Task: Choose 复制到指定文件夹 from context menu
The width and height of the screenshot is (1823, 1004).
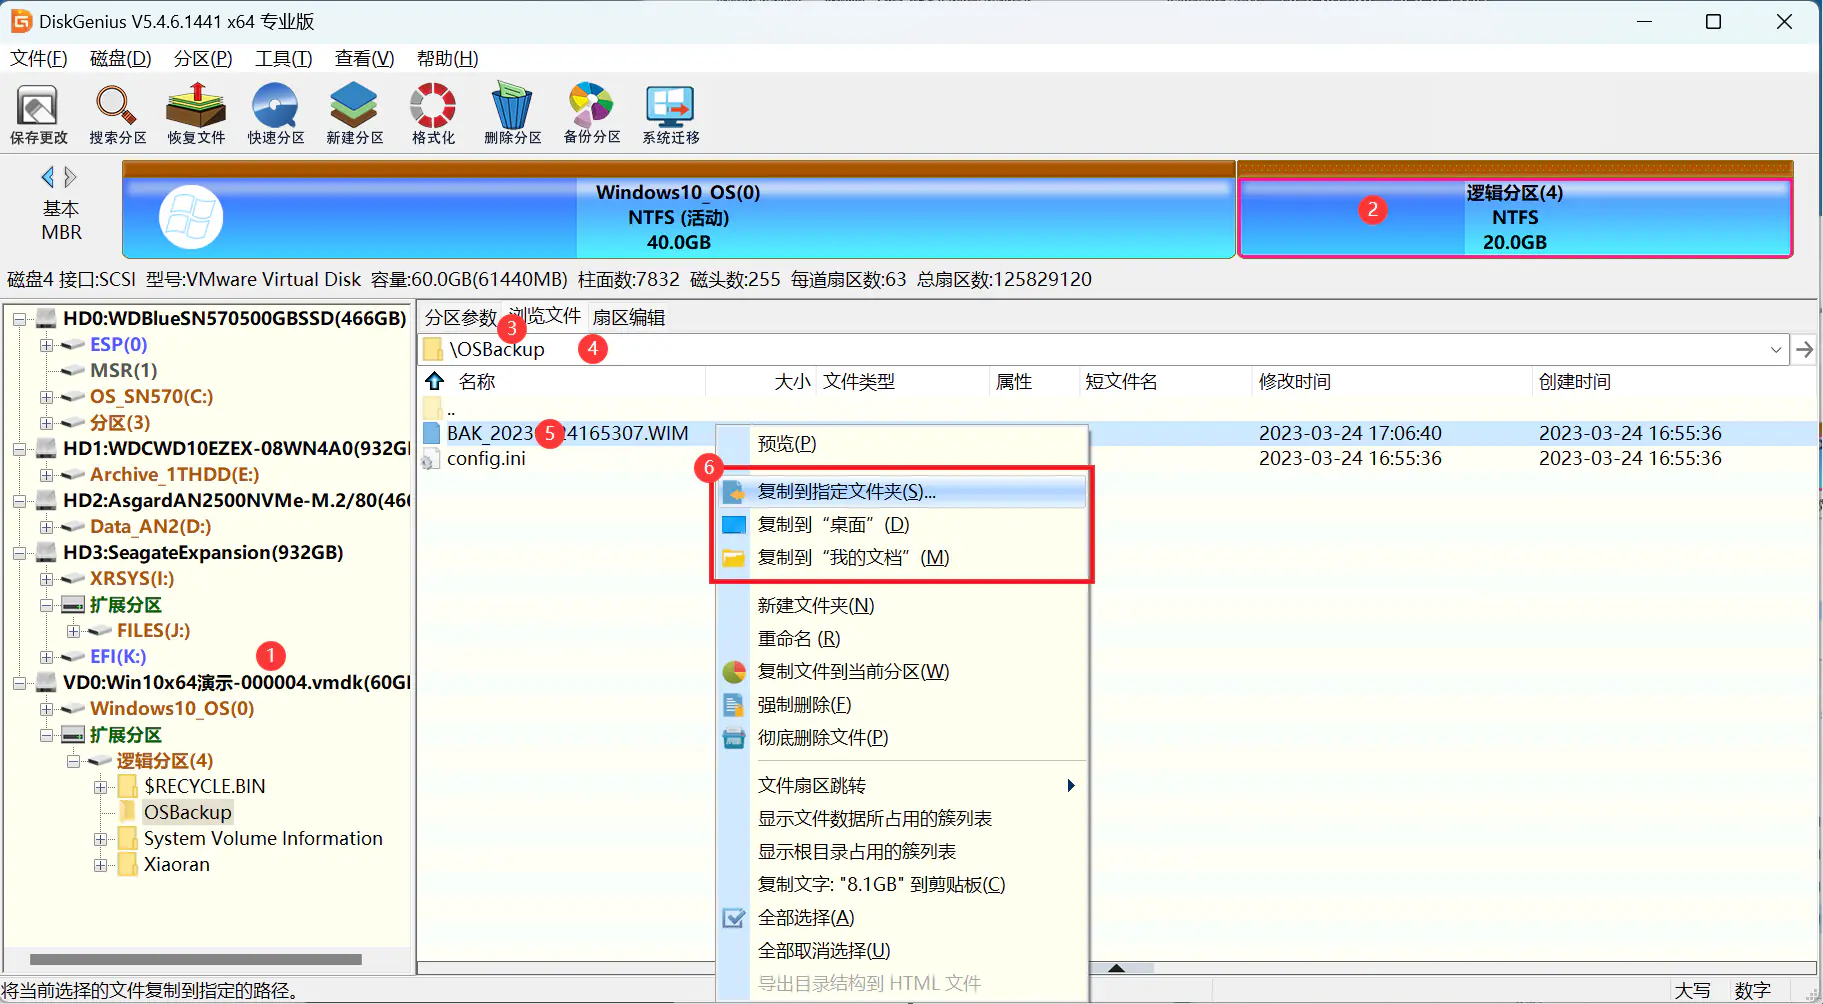Action: (846, 492)
